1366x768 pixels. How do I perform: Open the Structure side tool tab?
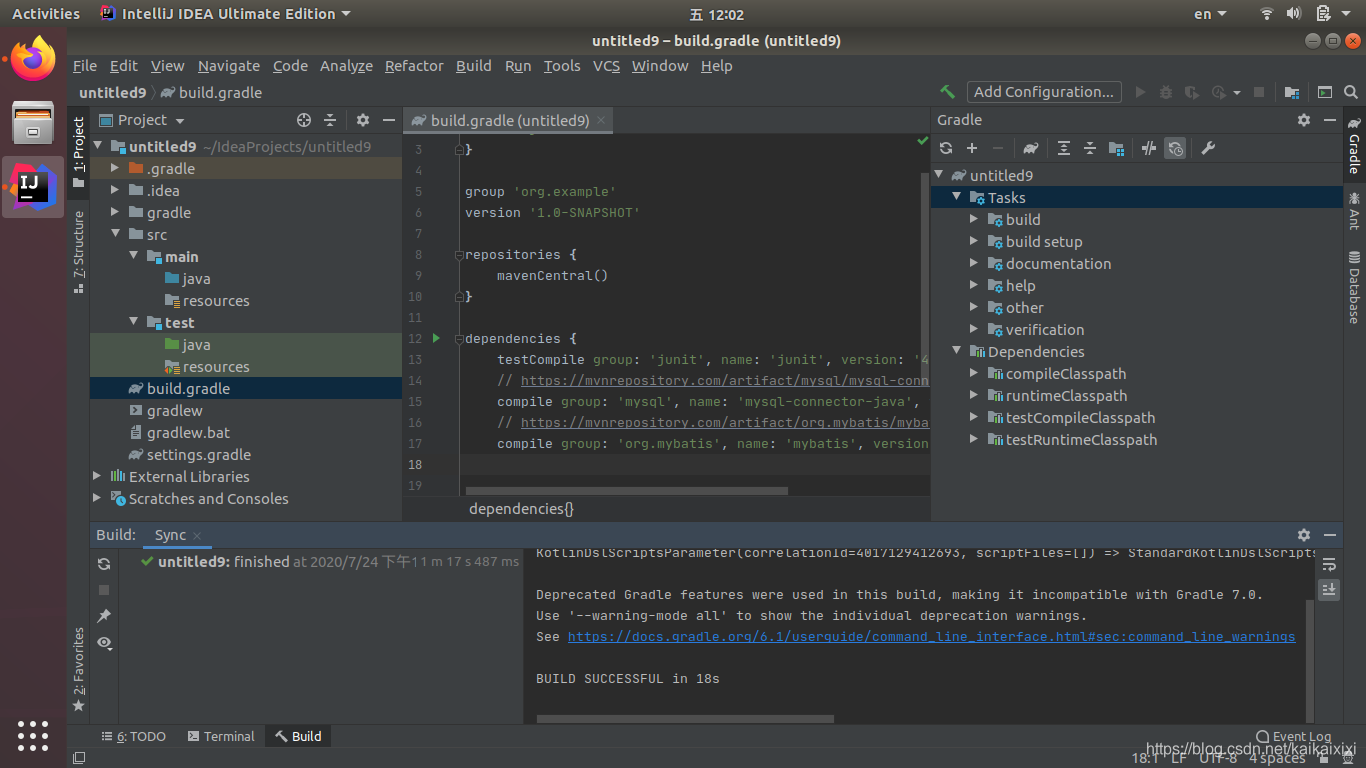click(x=79, y=251)
